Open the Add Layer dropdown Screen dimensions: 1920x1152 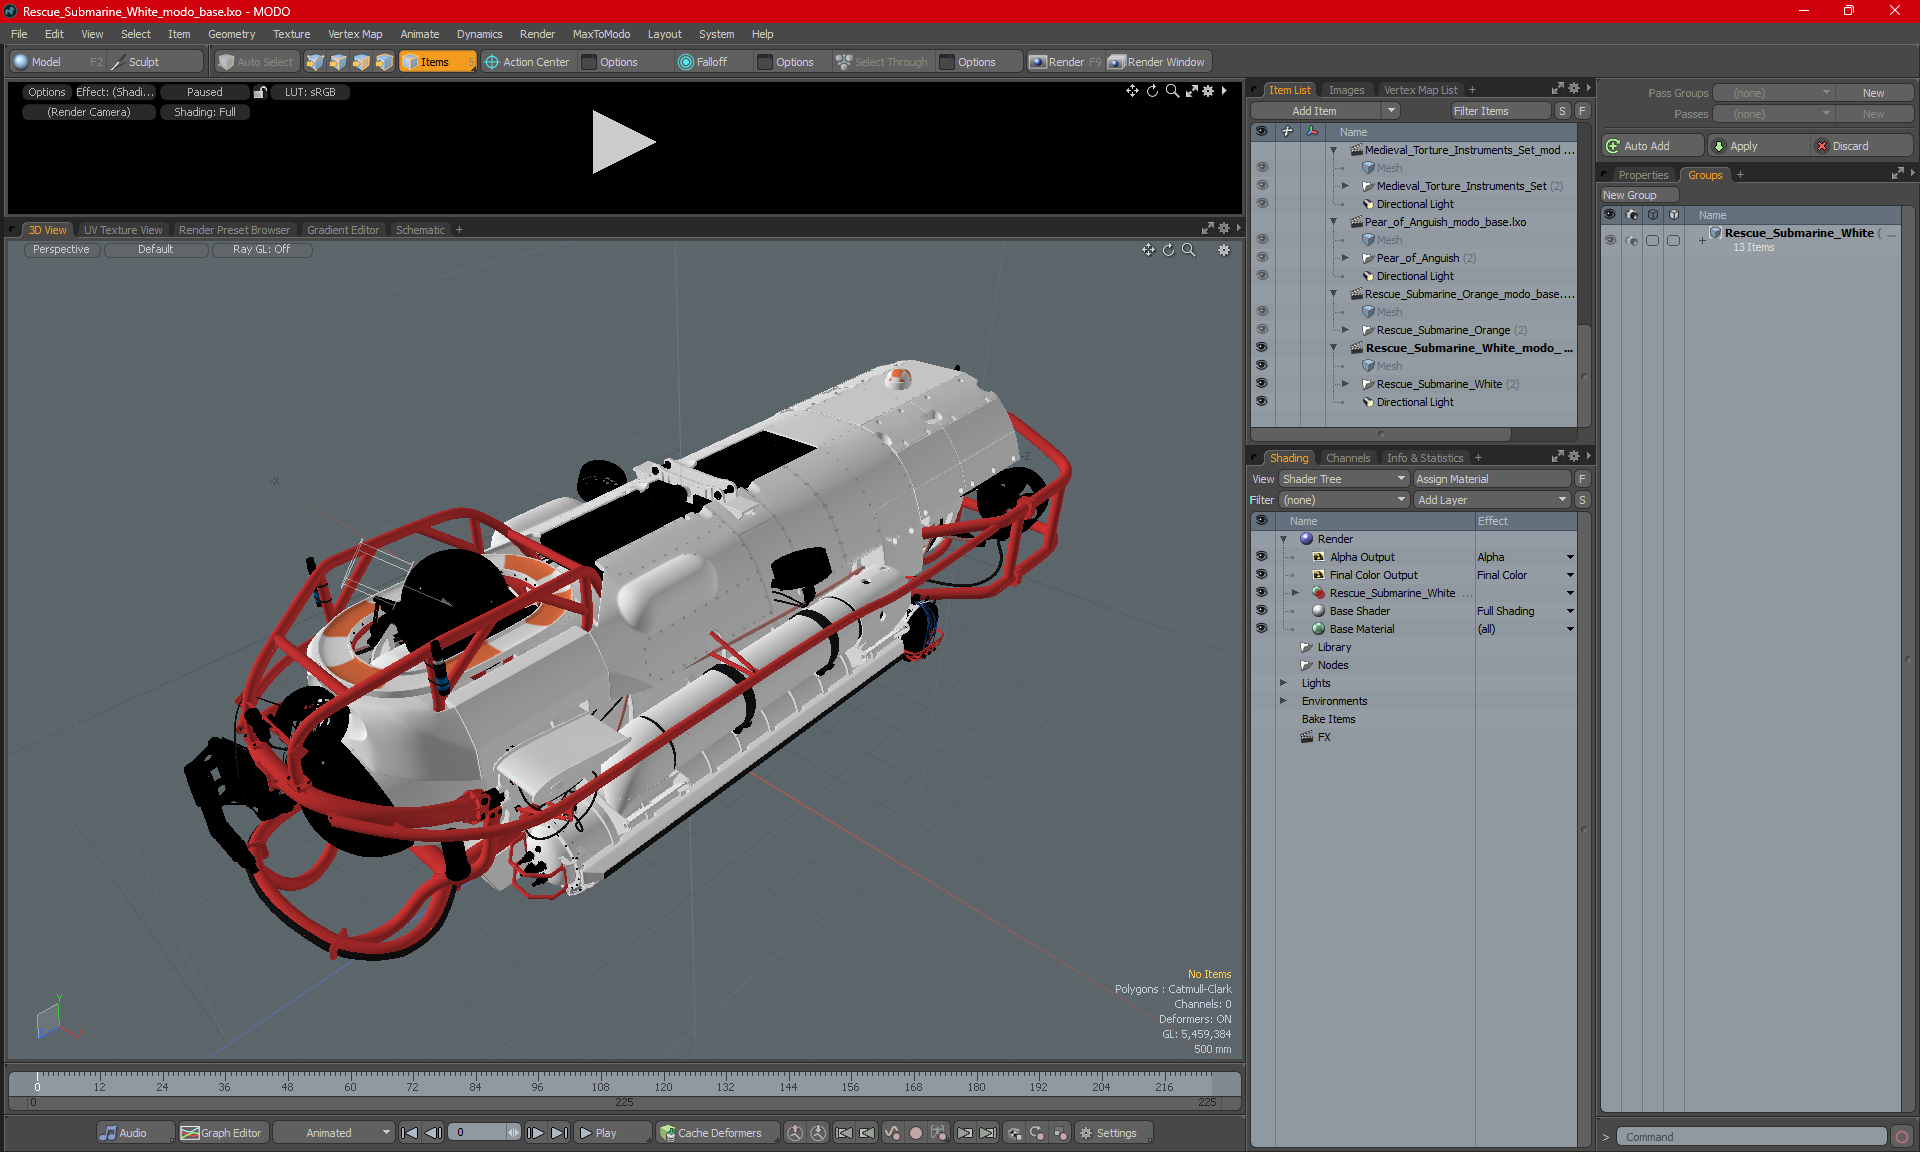point(1492,500)
